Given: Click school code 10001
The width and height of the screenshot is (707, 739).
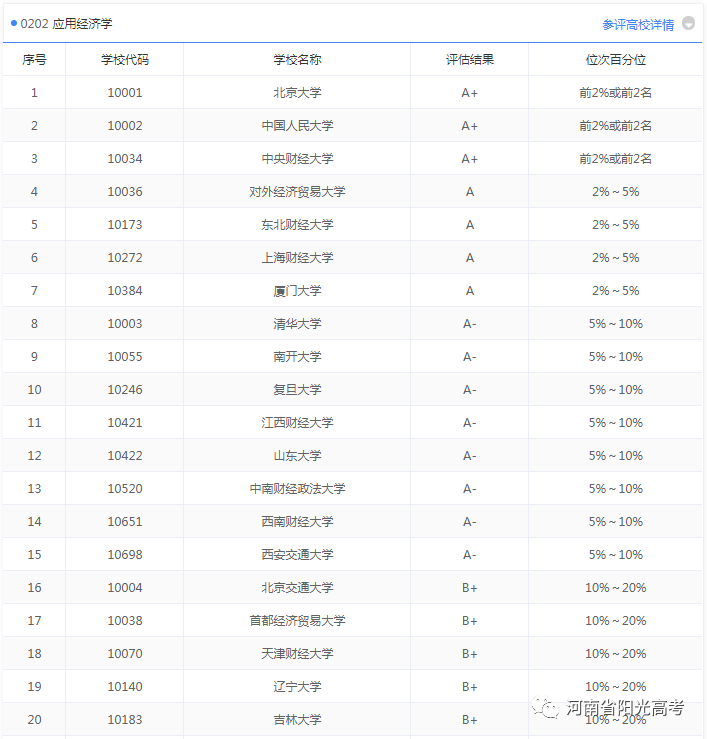Looking at the screenshot, I should pos(125,93).
